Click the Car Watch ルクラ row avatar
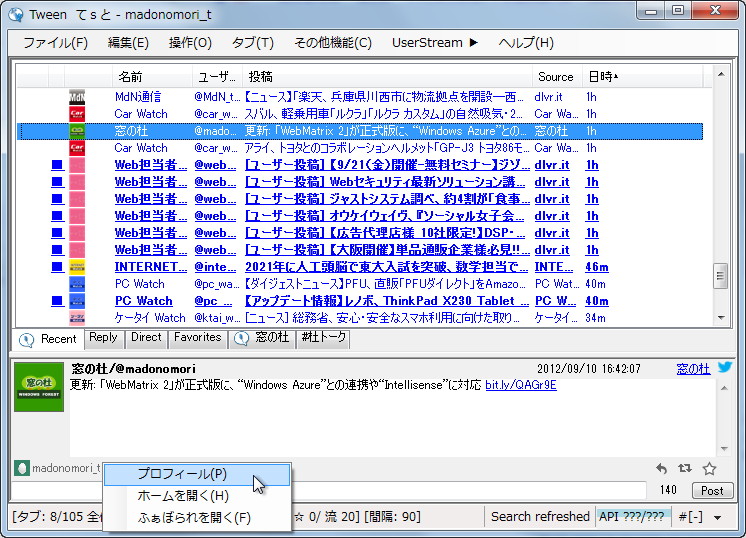Image resolution: width=746 pixels, height=538 pixels. click(x=77, y=114)
